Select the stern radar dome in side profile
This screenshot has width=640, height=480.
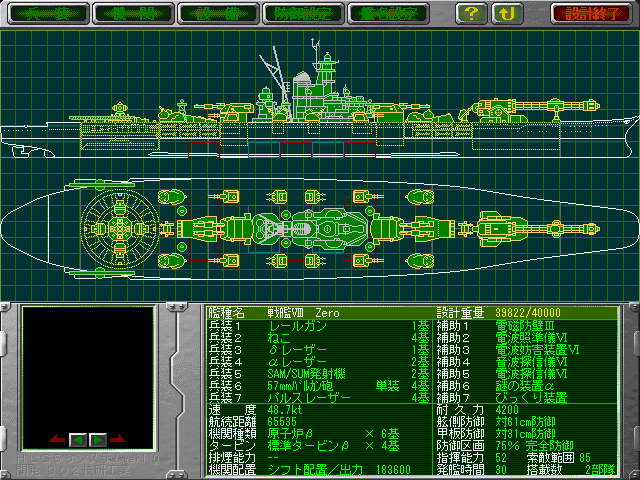pos(120,109)
